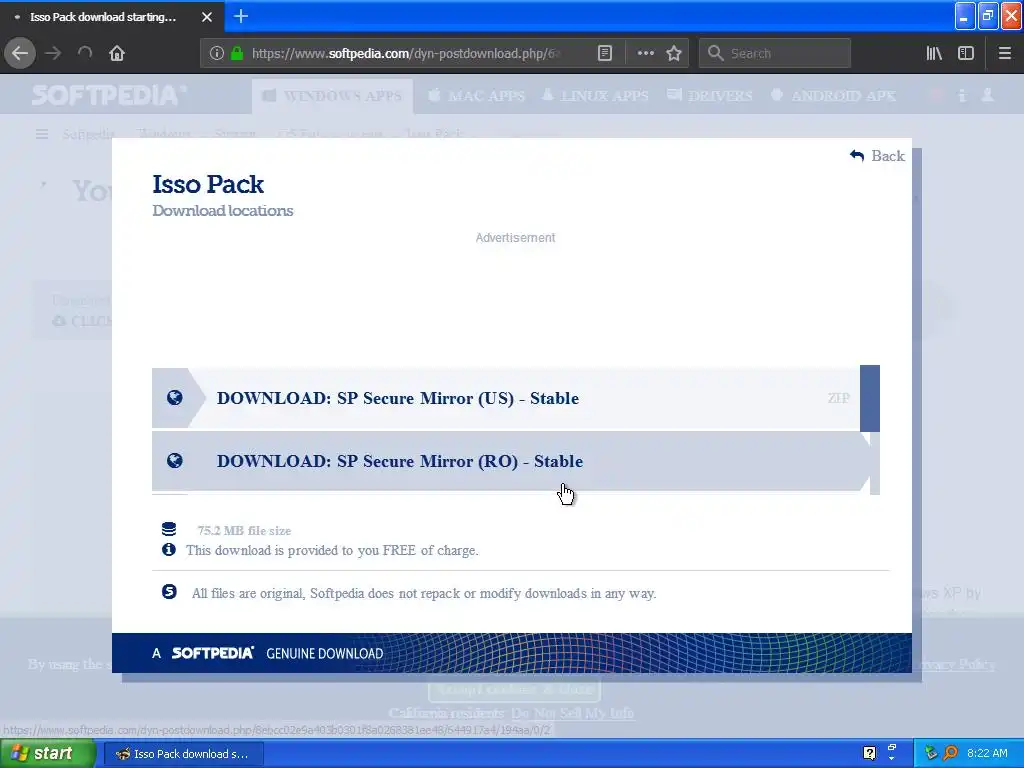Stop or reload the loading page
Screen dimensions: 1024x768
click(85, 54)
